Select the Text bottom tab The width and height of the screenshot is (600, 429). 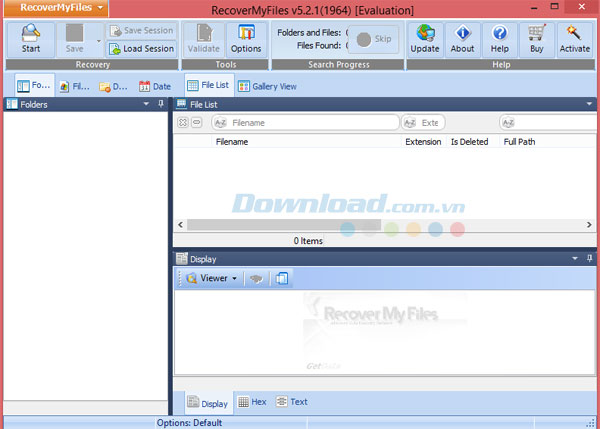(292, 402)
